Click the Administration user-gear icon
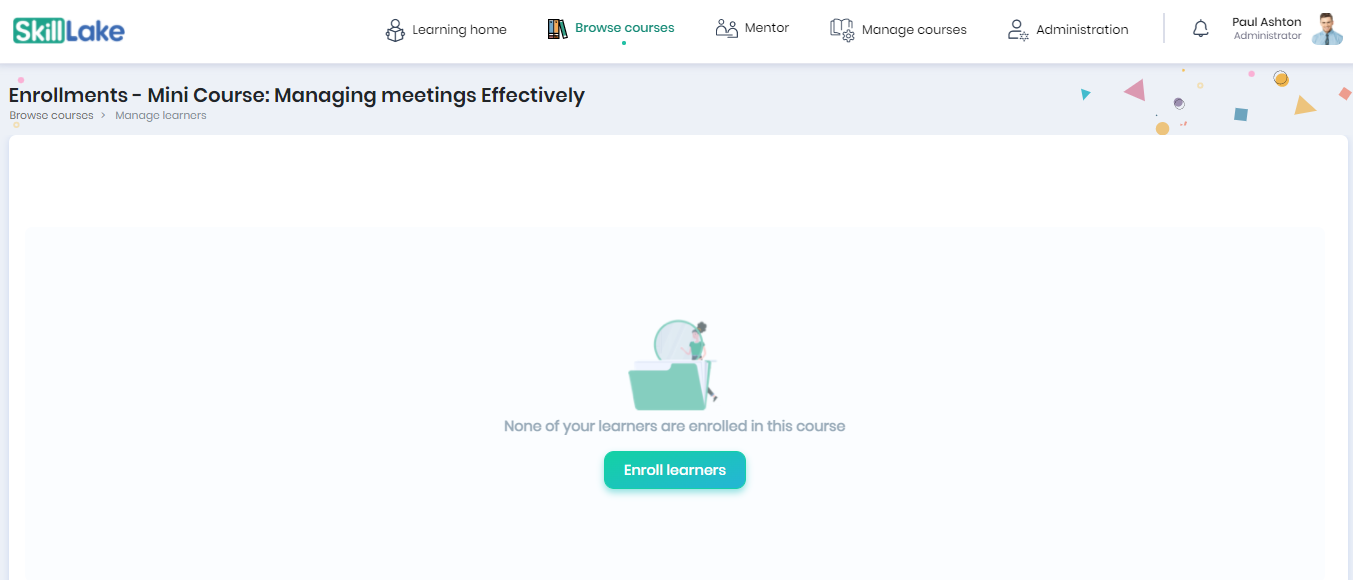1353x580 pixels. coord(1018,30)
